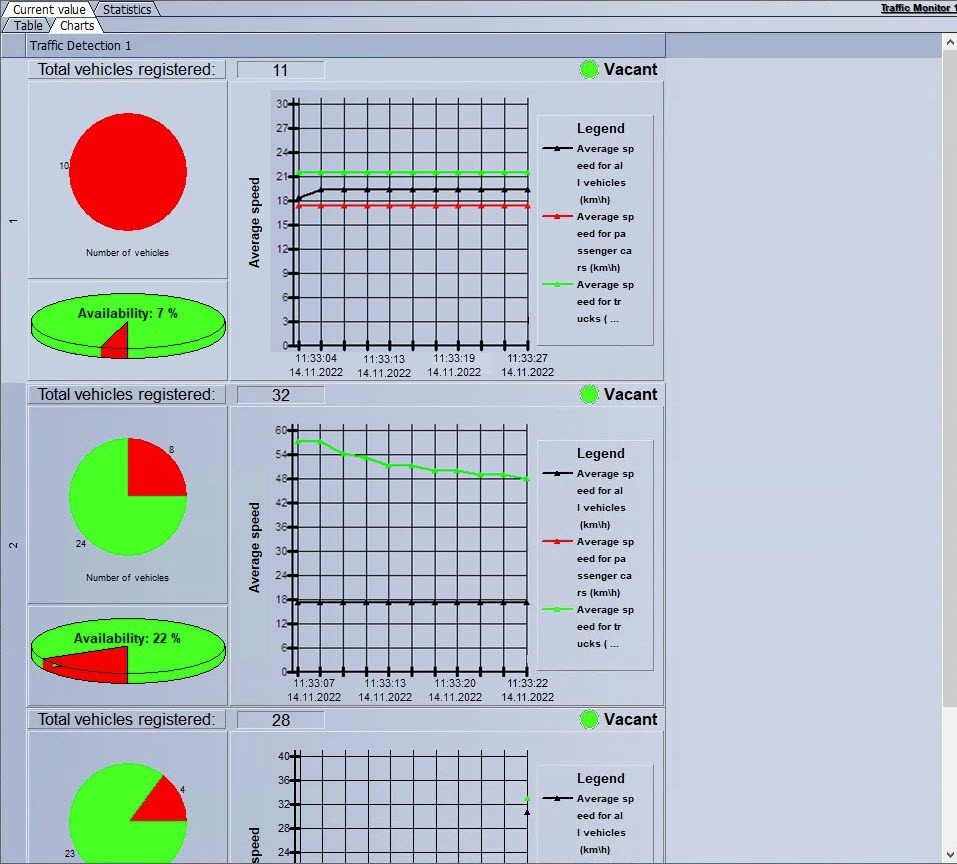The width and height of the screenshot is (957, 864).
Task: Select the Current value tab
Action: tap(49, 9)
